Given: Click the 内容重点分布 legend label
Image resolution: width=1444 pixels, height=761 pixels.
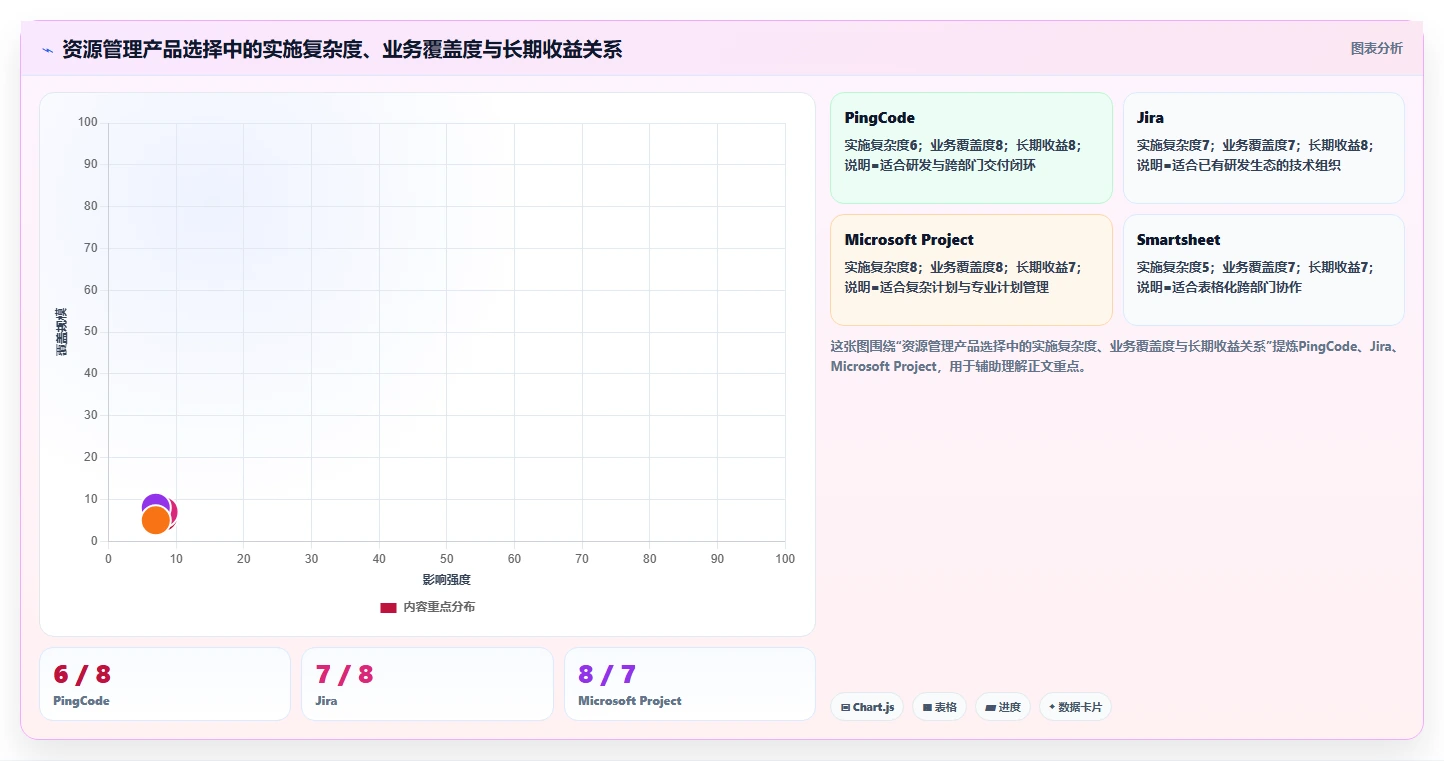Looking at the screenshot, I should click(x=439, y=607).
